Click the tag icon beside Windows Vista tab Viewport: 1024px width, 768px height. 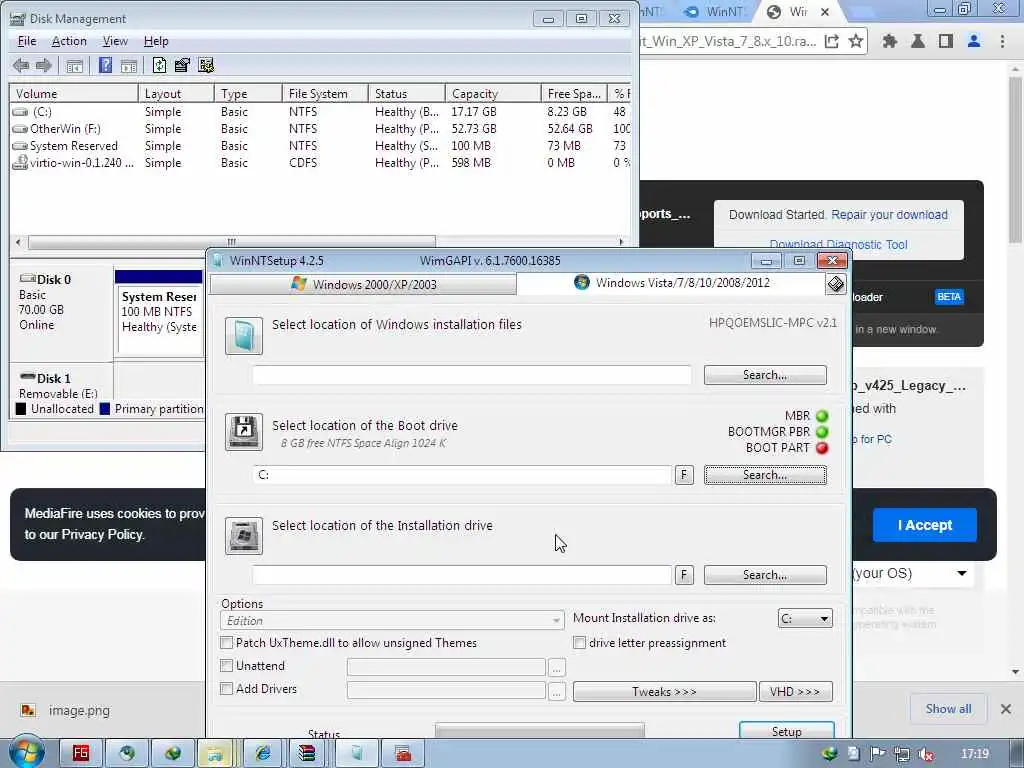tap(836, 284)
